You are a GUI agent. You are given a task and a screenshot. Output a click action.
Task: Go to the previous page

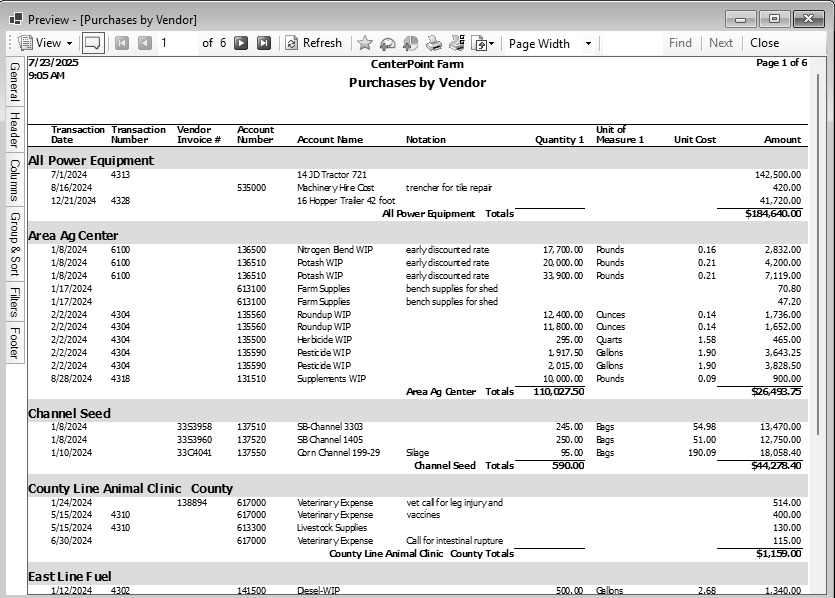tap(145, 43)
